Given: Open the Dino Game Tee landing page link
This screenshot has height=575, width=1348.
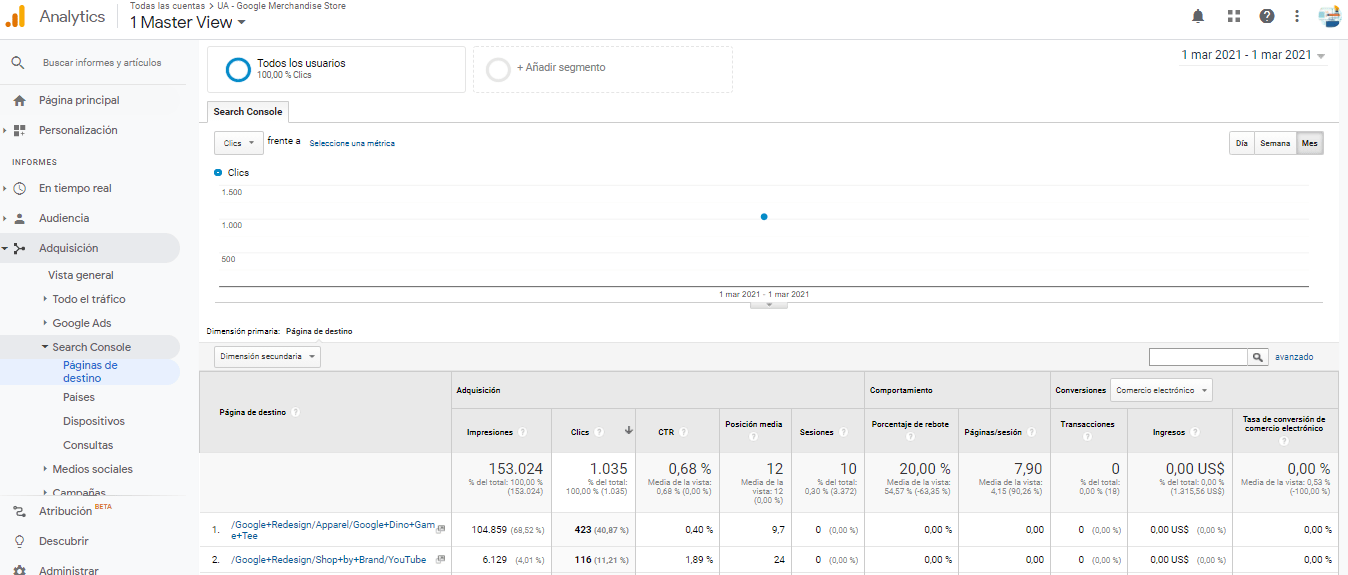Looking at the screenshot, I should coord(333,530).
